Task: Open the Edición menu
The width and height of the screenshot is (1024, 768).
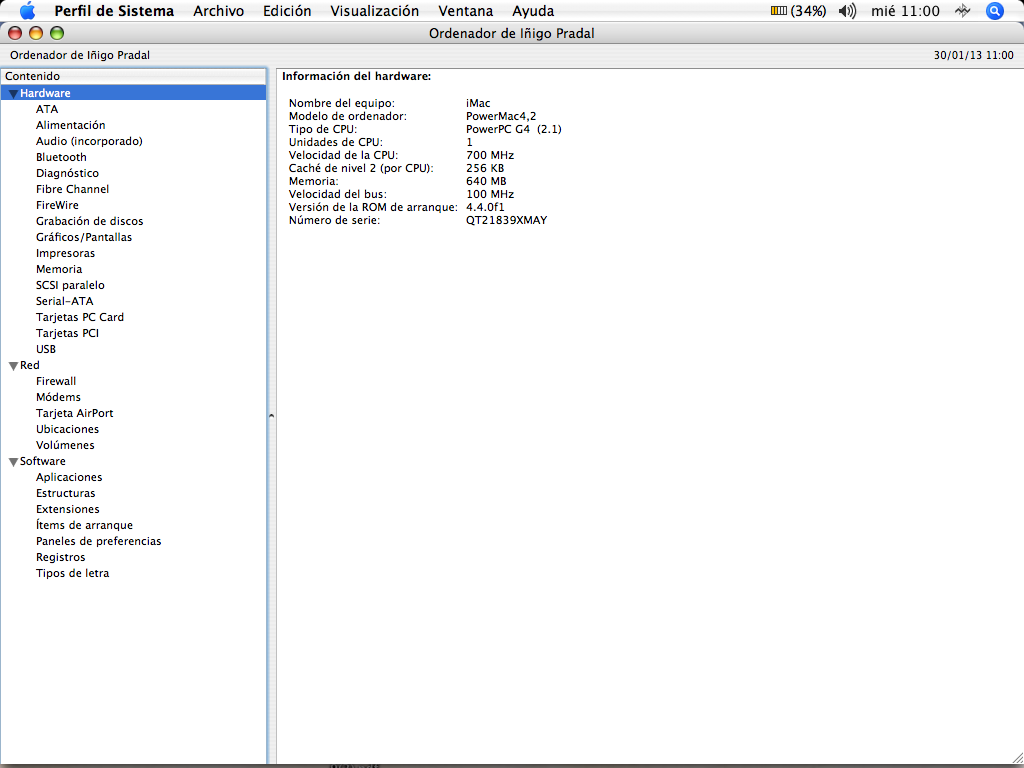Action: 287,11
